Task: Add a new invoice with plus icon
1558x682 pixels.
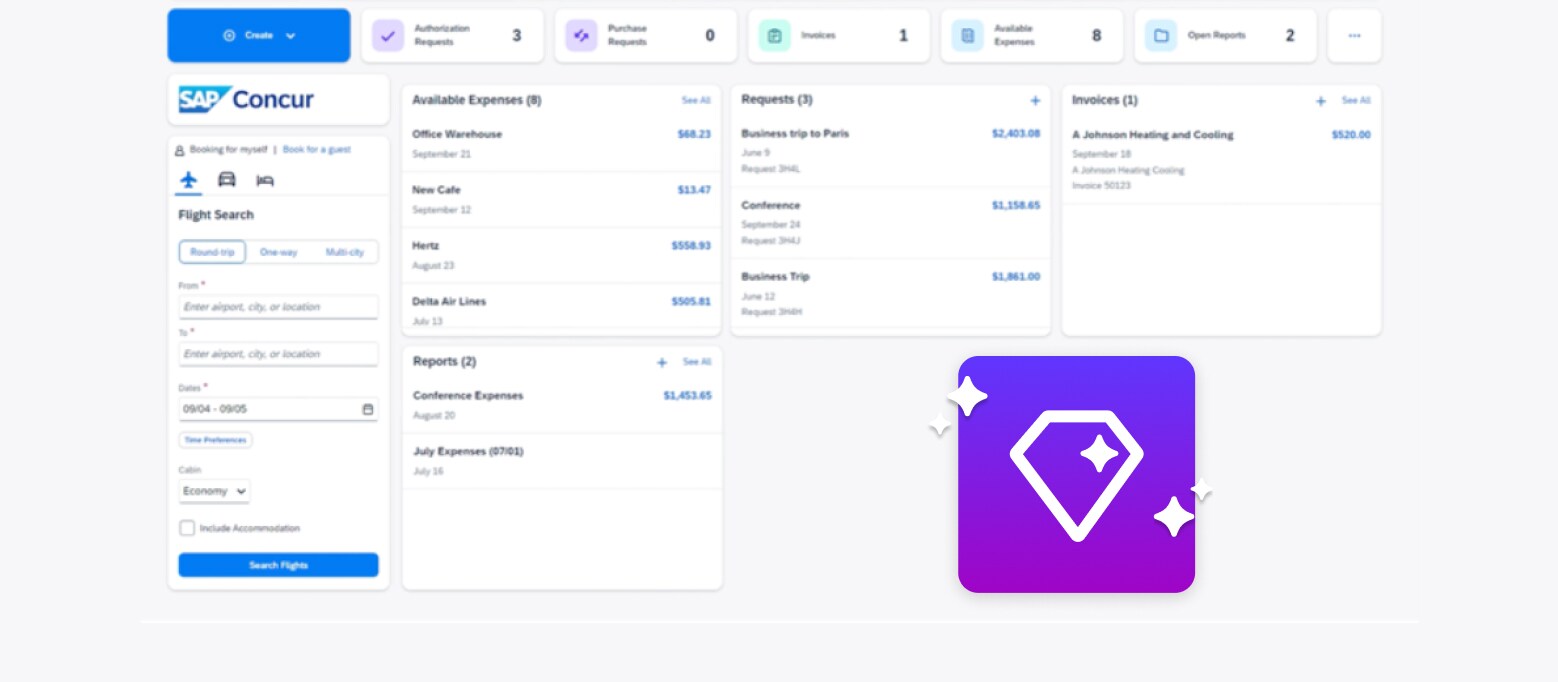Action: tap(1321, 101)
